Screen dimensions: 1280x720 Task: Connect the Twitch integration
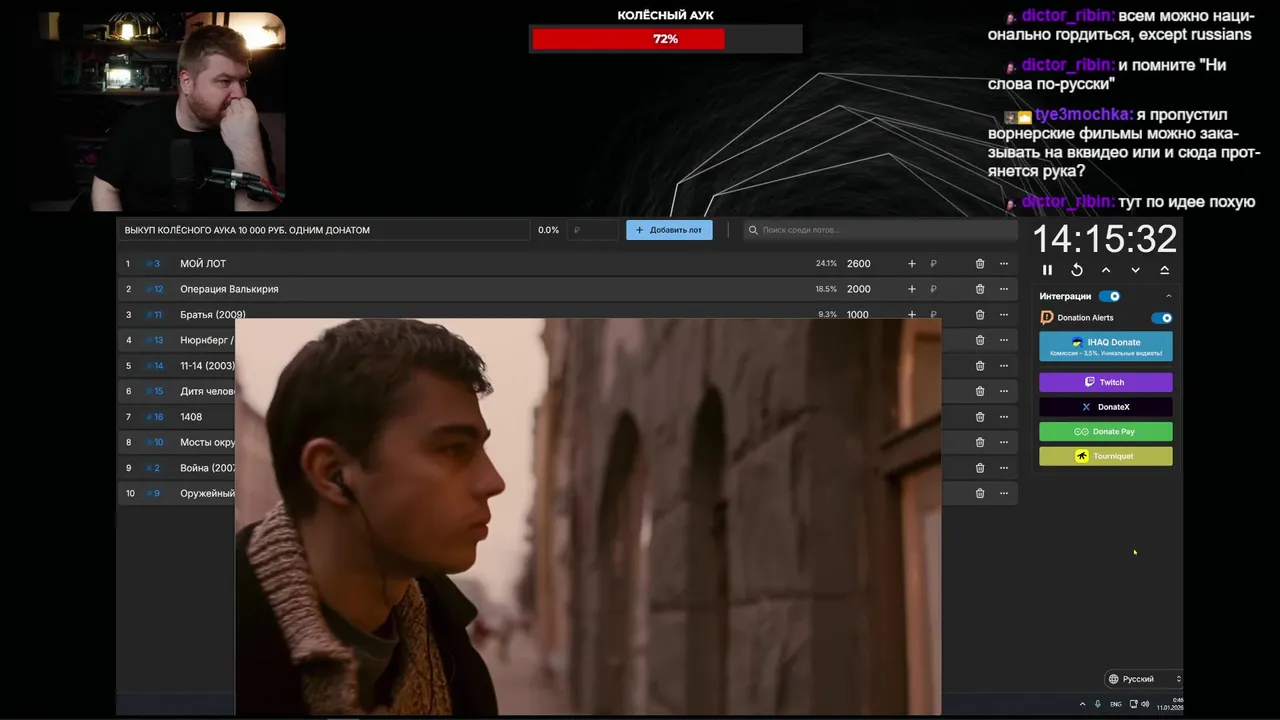pyautogui.click(x=1106, y=382)
